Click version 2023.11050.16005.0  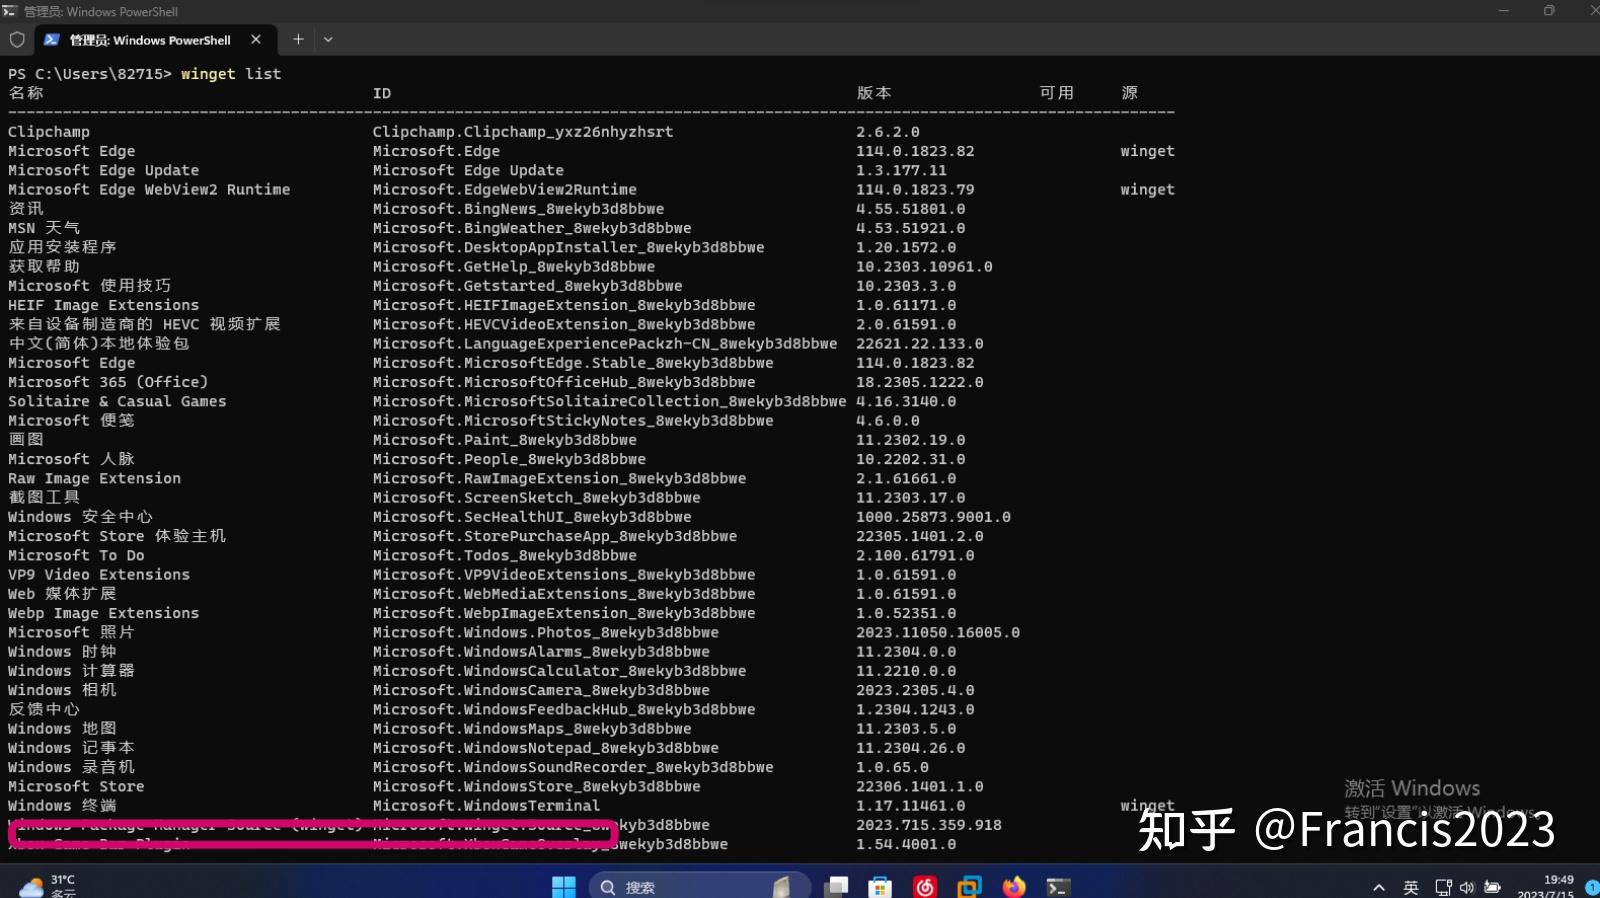tap(938, 632)
